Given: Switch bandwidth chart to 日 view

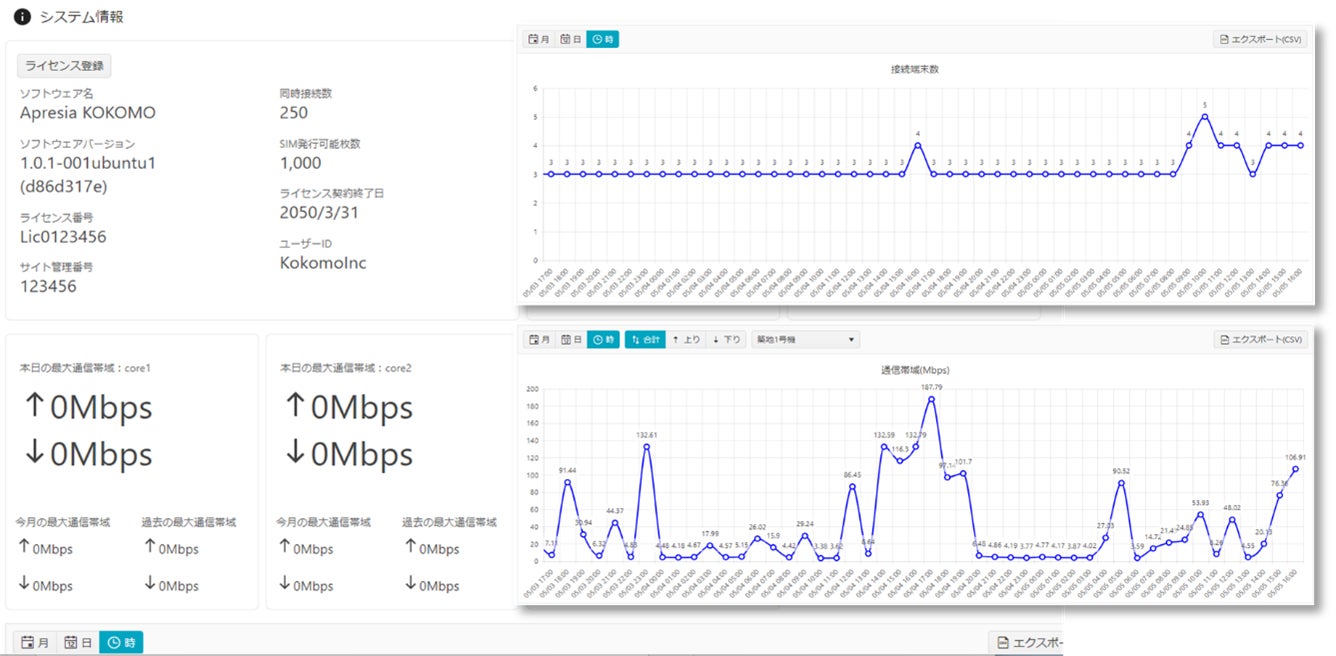Looking at the screenshot, I should (571, 340).
